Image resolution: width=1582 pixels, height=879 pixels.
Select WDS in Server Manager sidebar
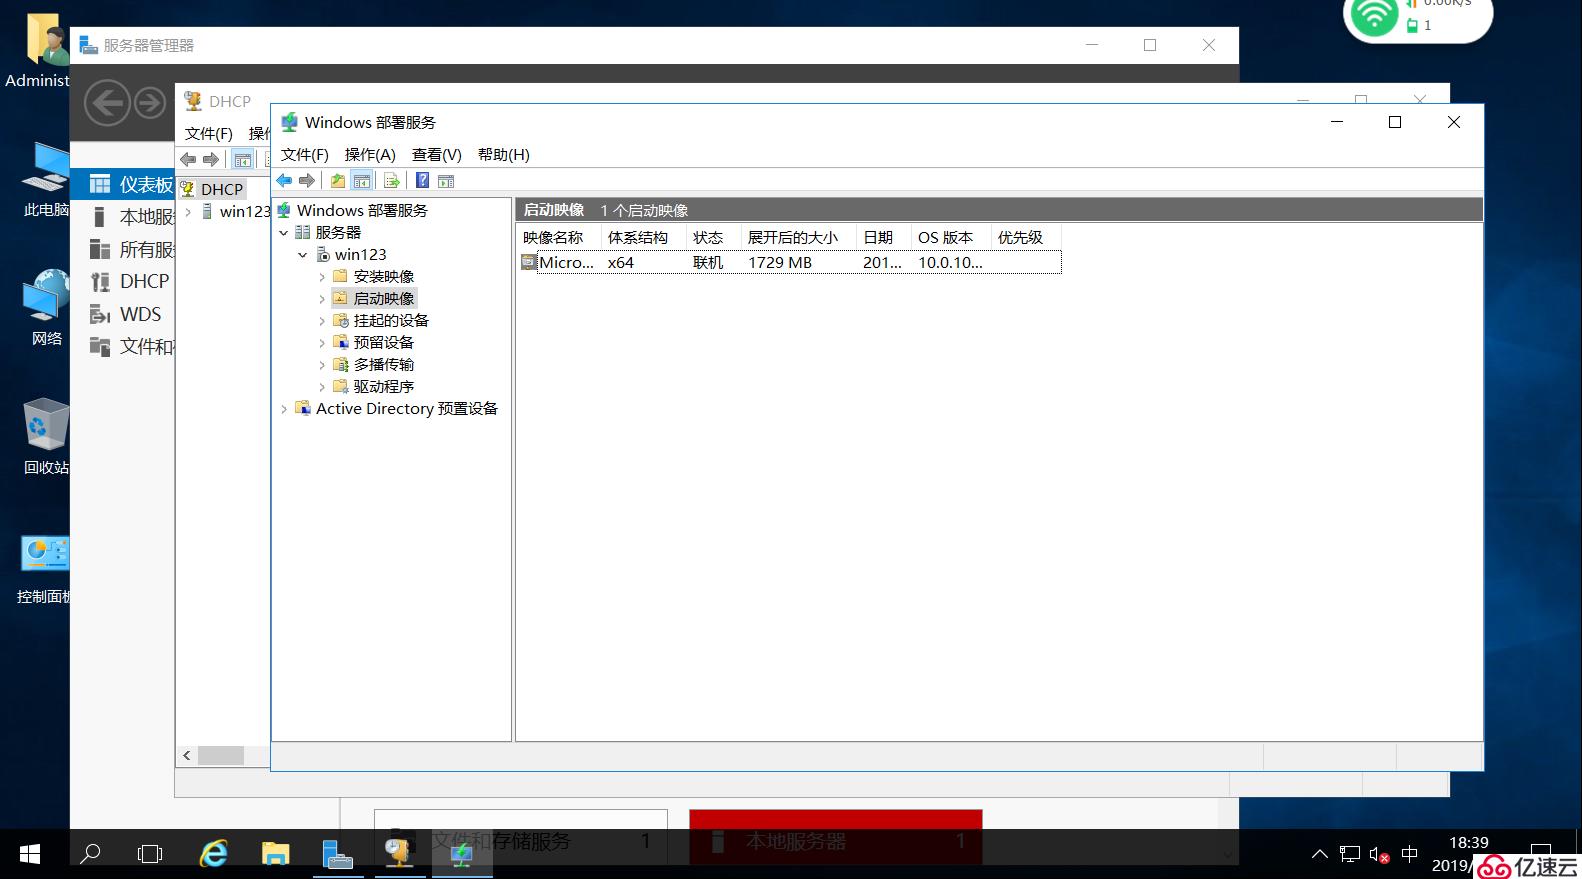125,314
